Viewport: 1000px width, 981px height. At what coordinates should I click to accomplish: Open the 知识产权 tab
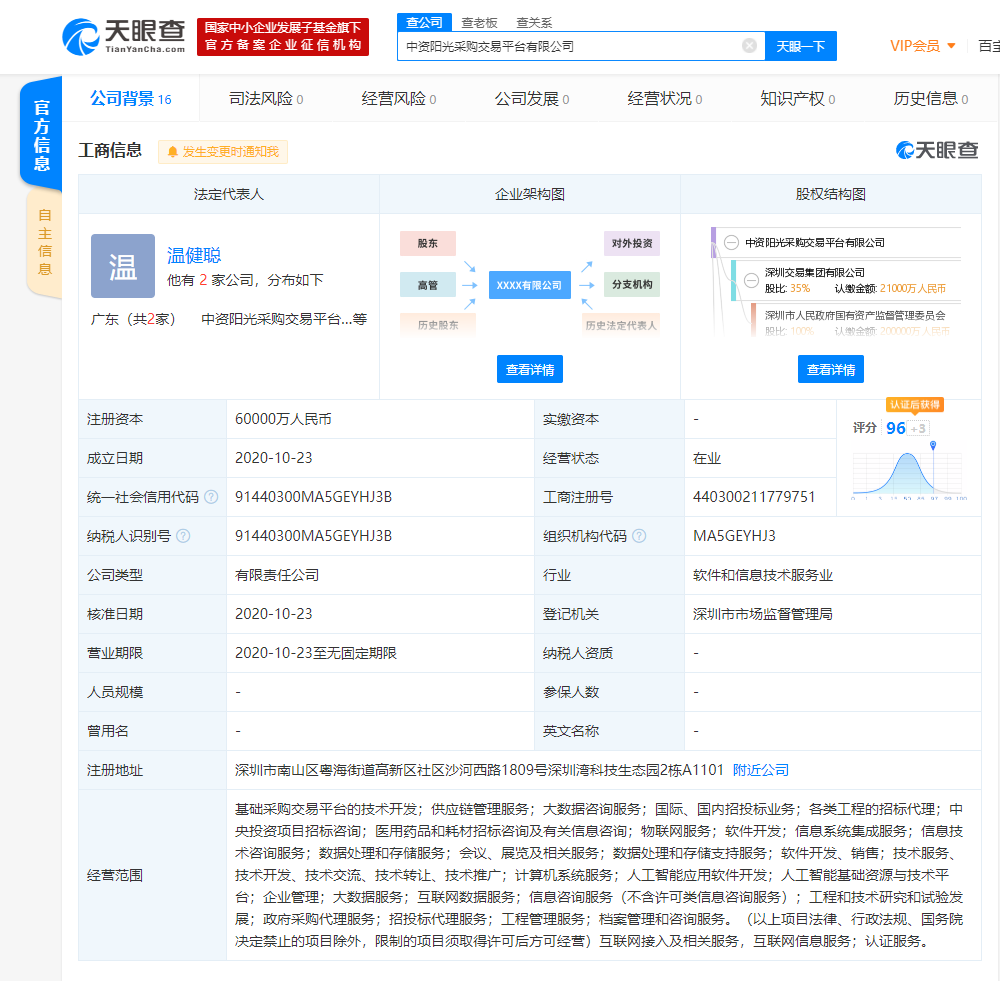point(797,99)
